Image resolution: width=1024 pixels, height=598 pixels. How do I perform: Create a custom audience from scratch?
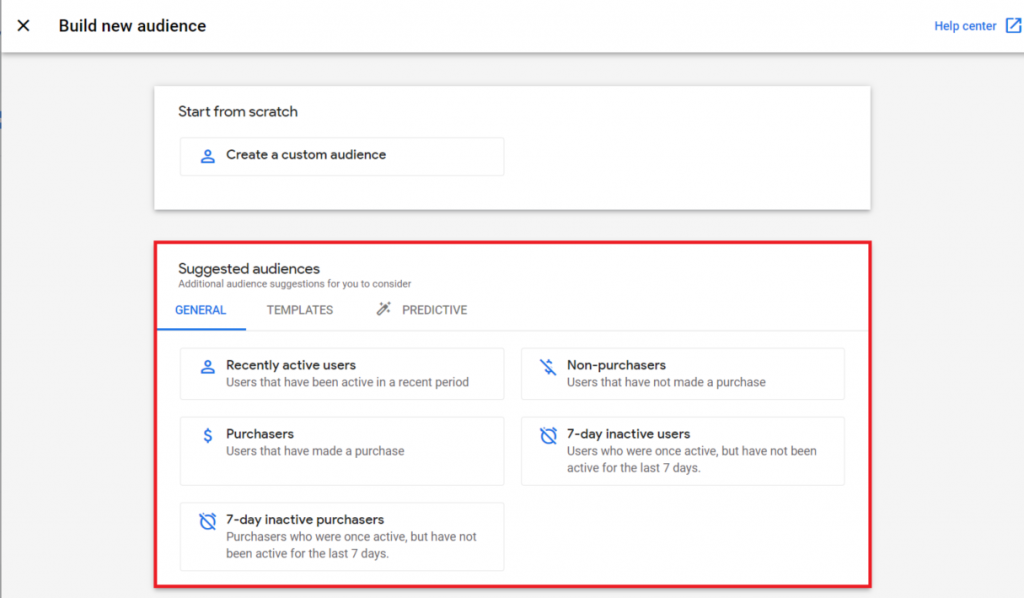(x=342, y=156)
